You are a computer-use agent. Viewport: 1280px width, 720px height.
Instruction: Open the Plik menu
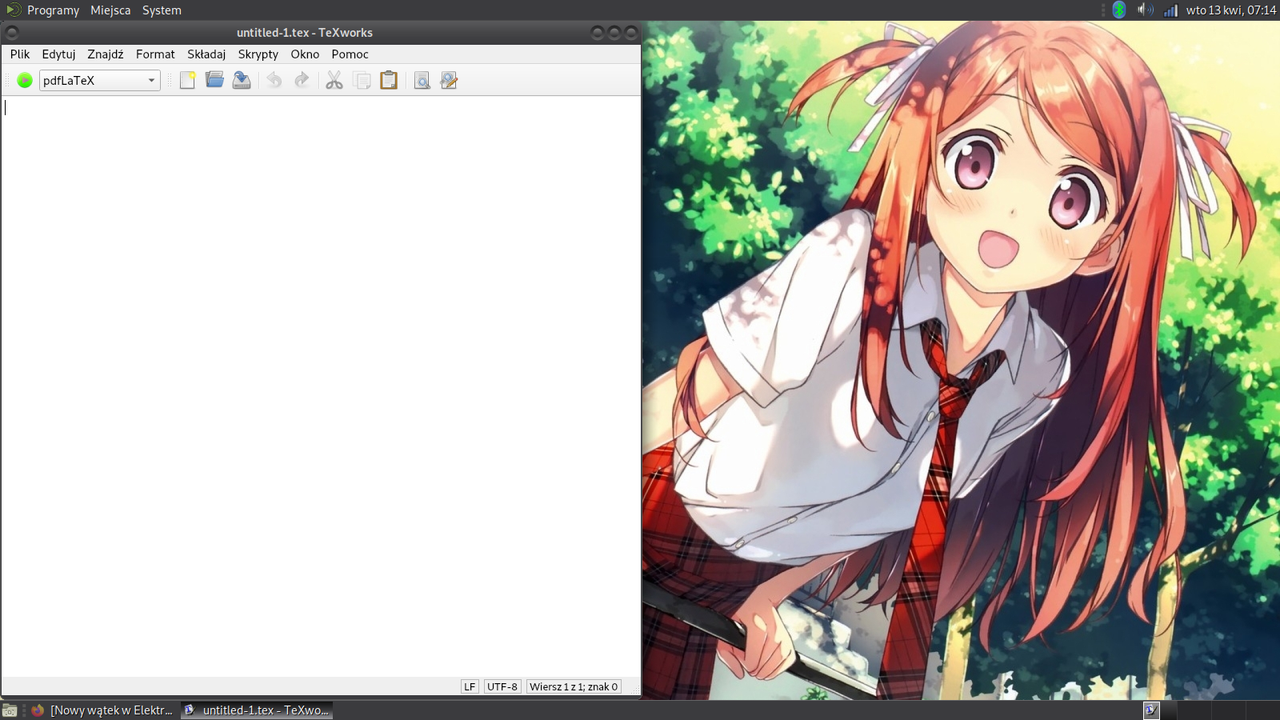[20, 54]
